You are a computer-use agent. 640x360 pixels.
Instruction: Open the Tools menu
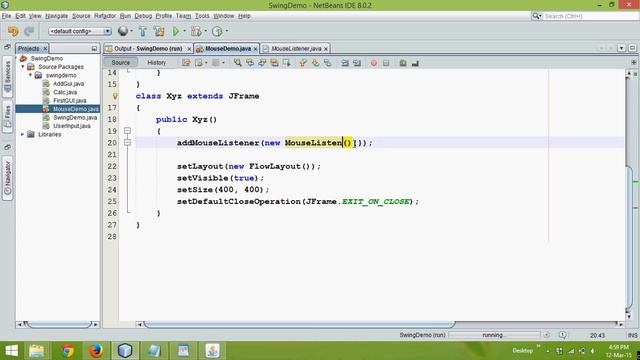pyautogui.click(x=202, y=16)
